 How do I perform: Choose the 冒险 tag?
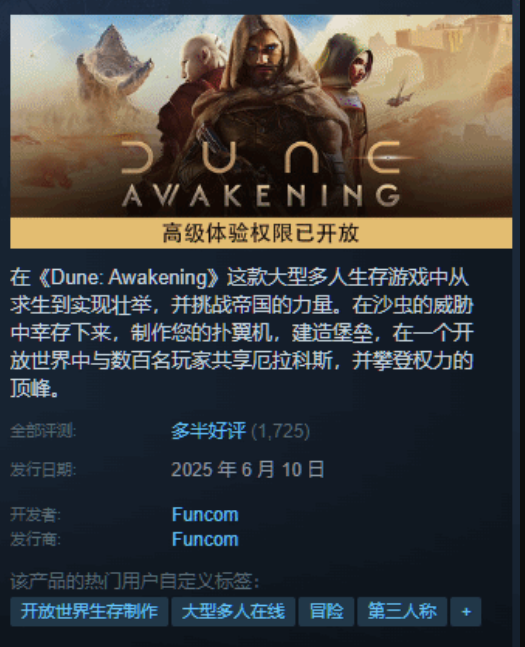[326, 612]
